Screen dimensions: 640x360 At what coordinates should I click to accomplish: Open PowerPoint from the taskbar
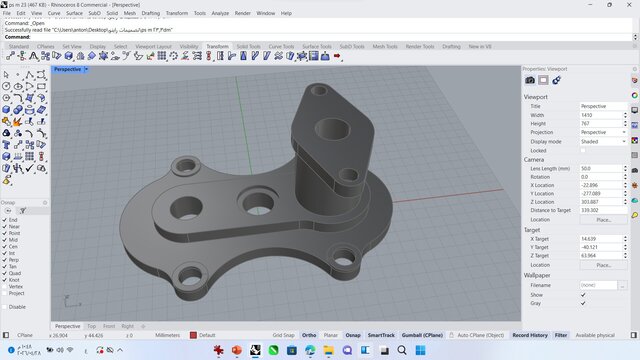236,350
